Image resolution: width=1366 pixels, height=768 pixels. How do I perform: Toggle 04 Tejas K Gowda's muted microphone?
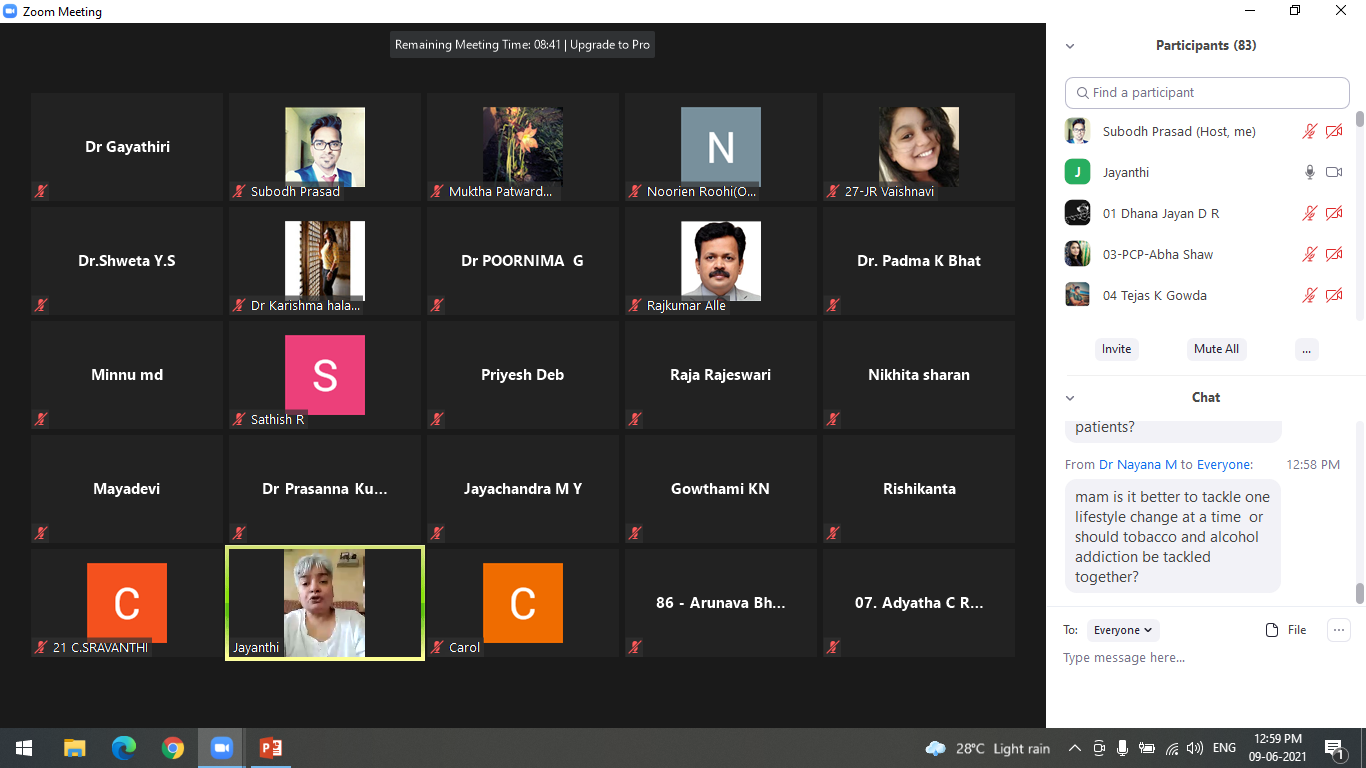pyautogui.click(x=1309, y=295)
